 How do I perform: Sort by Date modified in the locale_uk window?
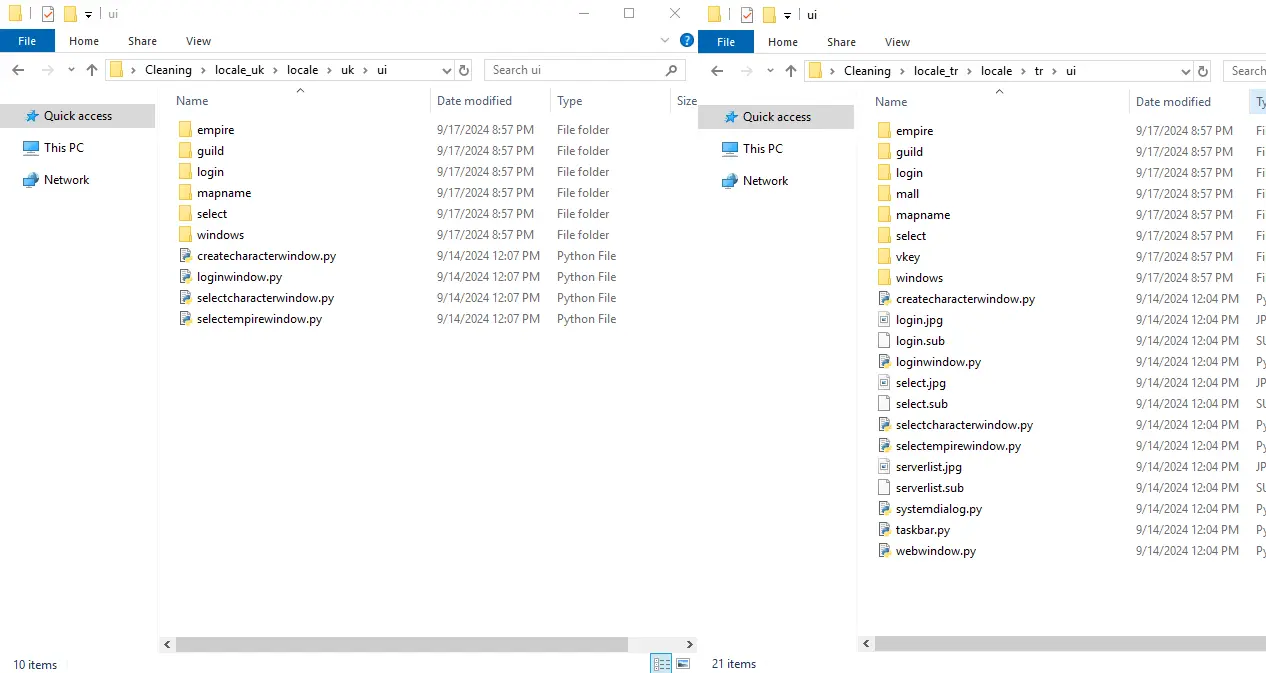point(474,101)
